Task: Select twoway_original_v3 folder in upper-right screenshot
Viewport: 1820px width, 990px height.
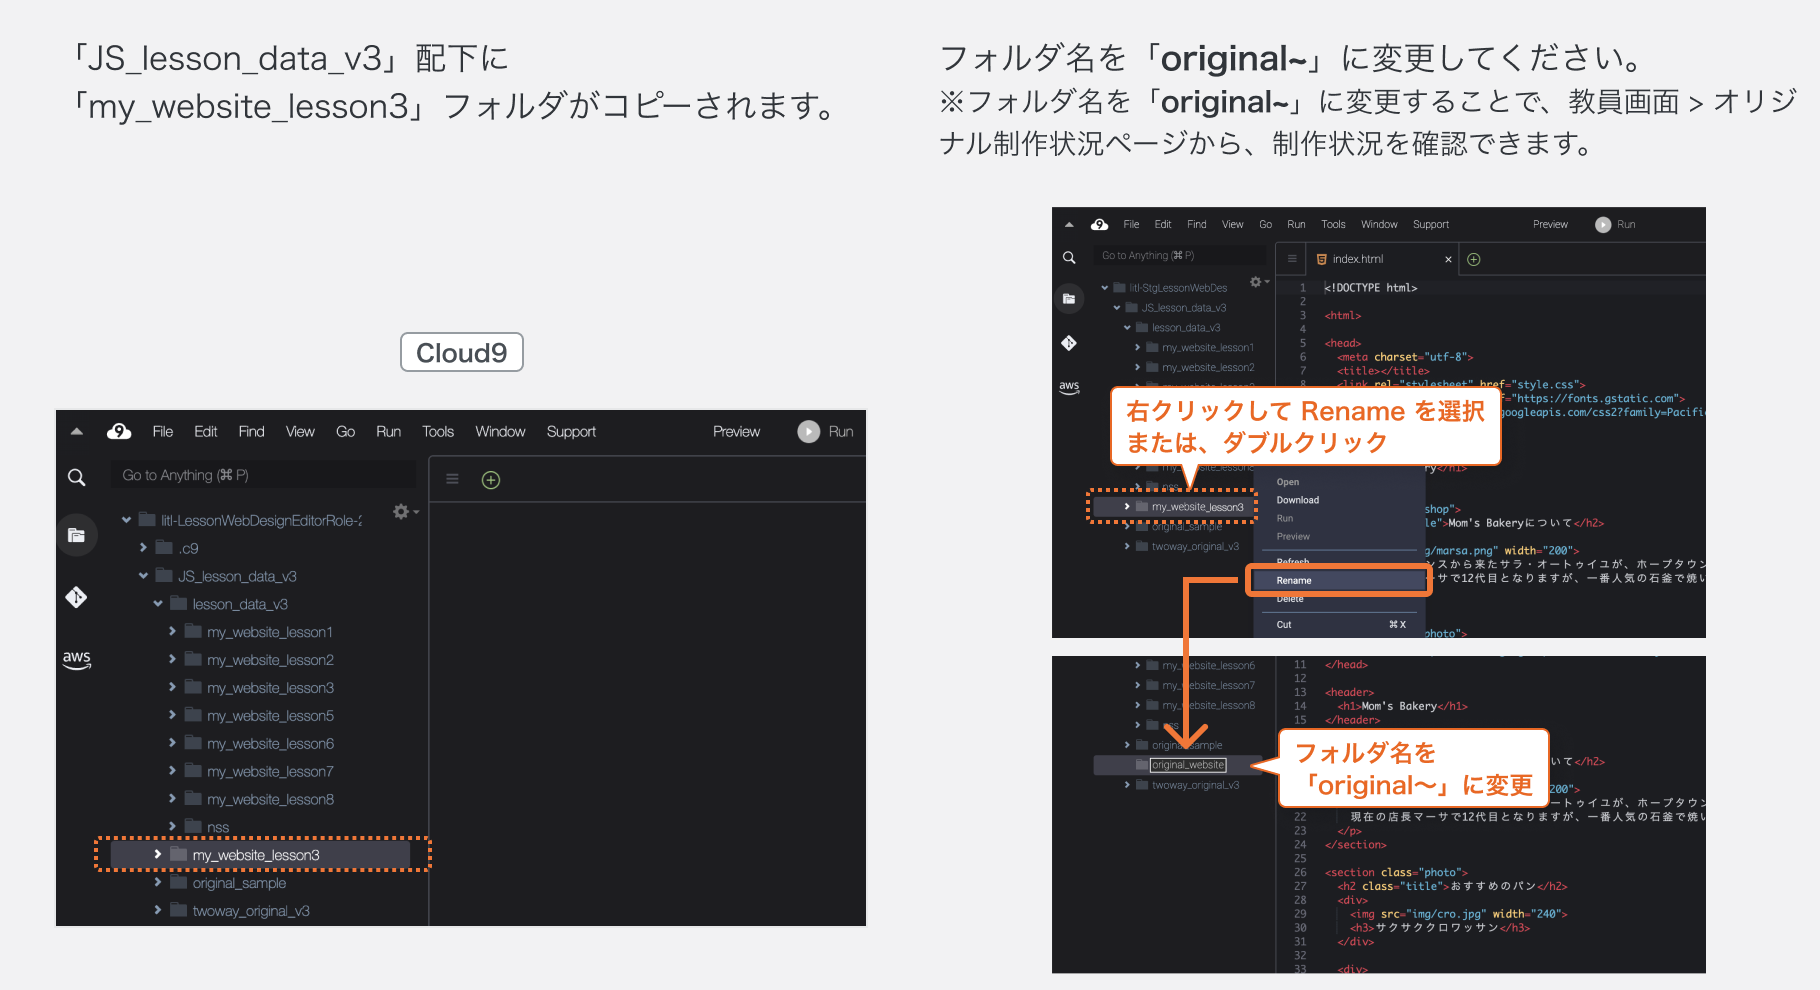Action: [1195, 546]
